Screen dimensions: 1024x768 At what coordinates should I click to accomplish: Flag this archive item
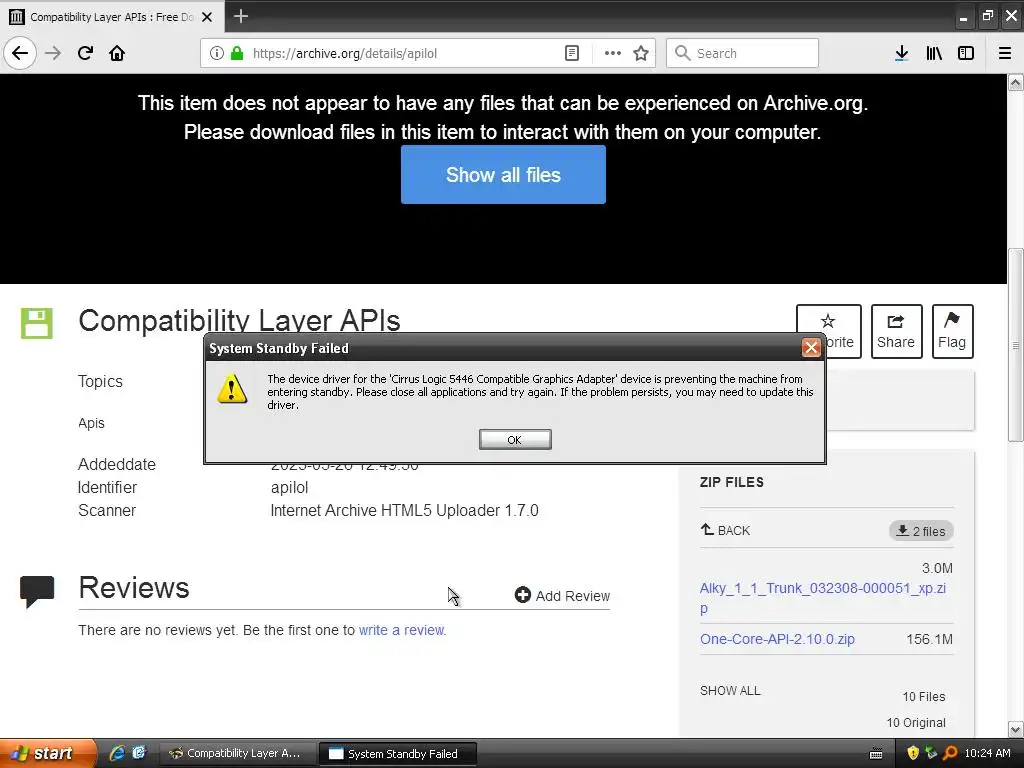point(952,331)
